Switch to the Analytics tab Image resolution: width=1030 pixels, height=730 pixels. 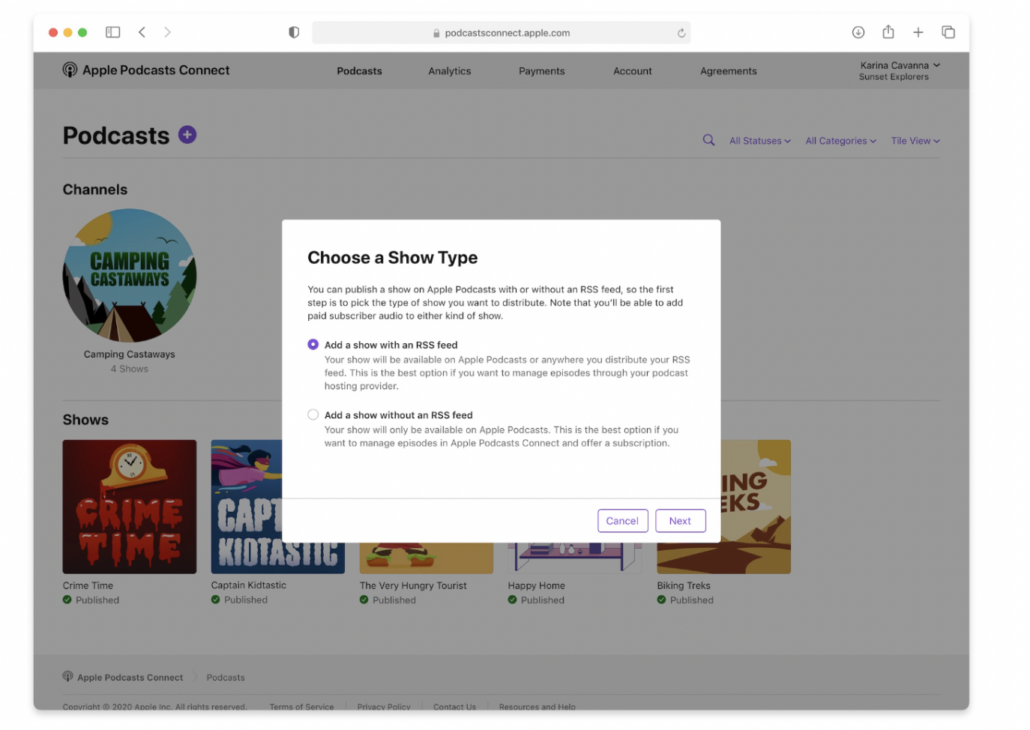pos(449,71)
